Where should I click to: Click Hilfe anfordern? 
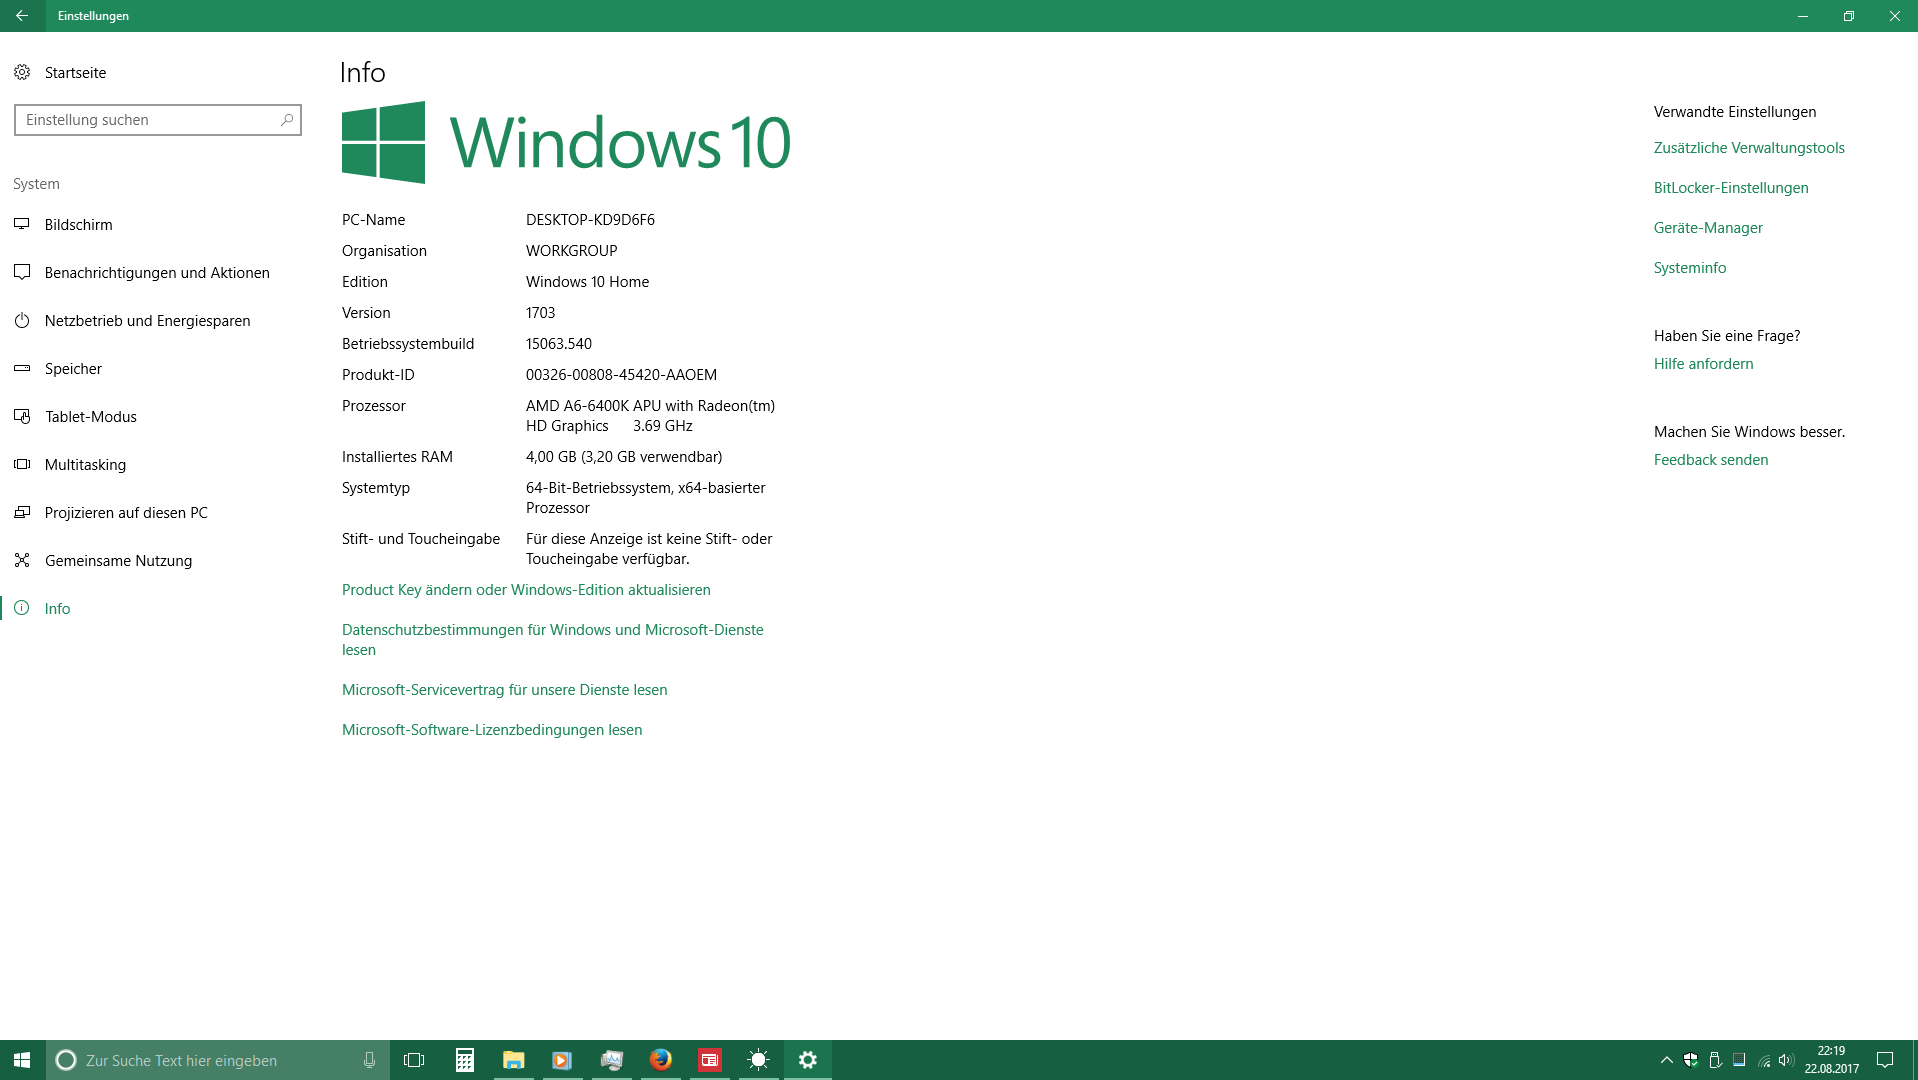point(1703,364)
